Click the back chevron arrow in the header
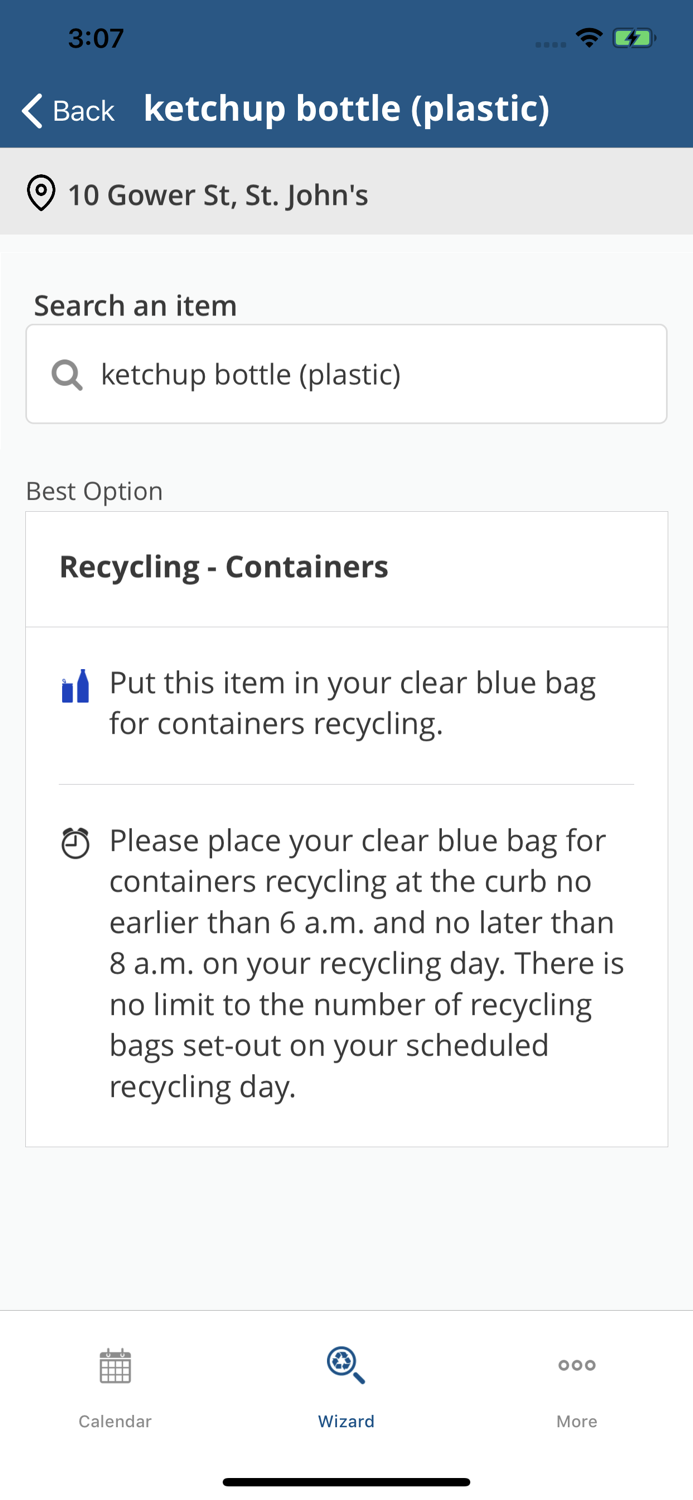 (x=30, y=110)
